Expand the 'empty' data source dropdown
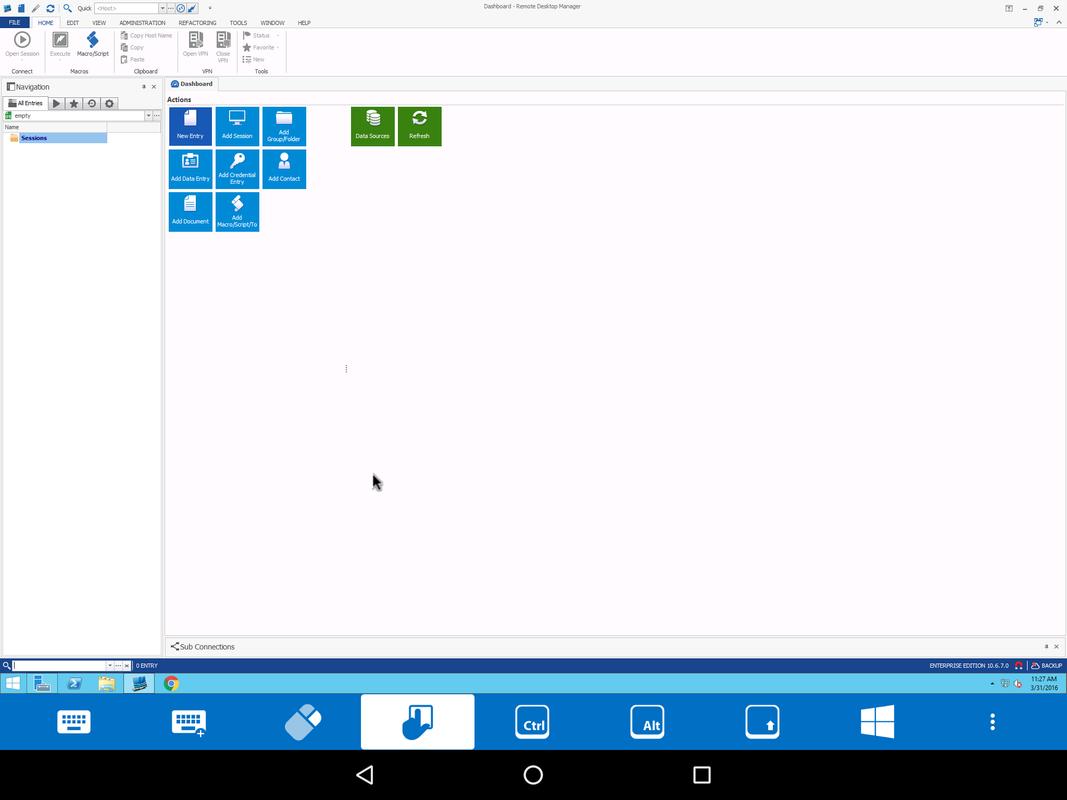The image size is (1067, 800). pyautogui.click(x=148, y=116)
